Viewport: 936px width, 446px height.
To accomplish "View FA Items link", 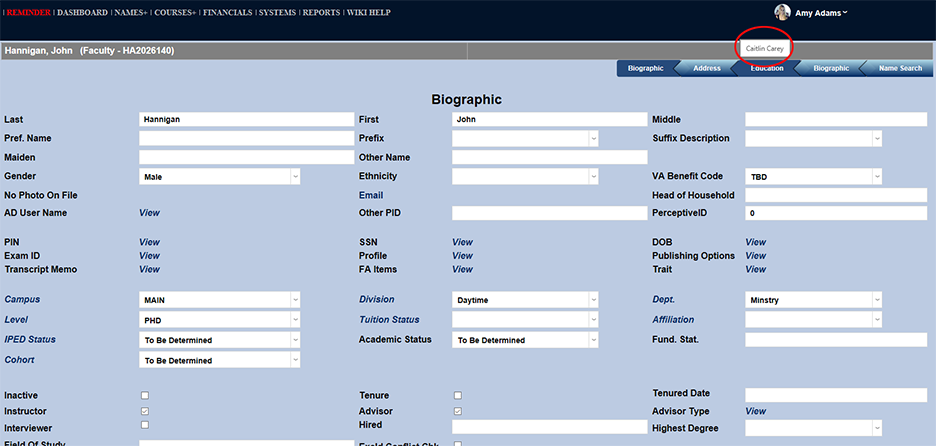I will pos(462,270).
